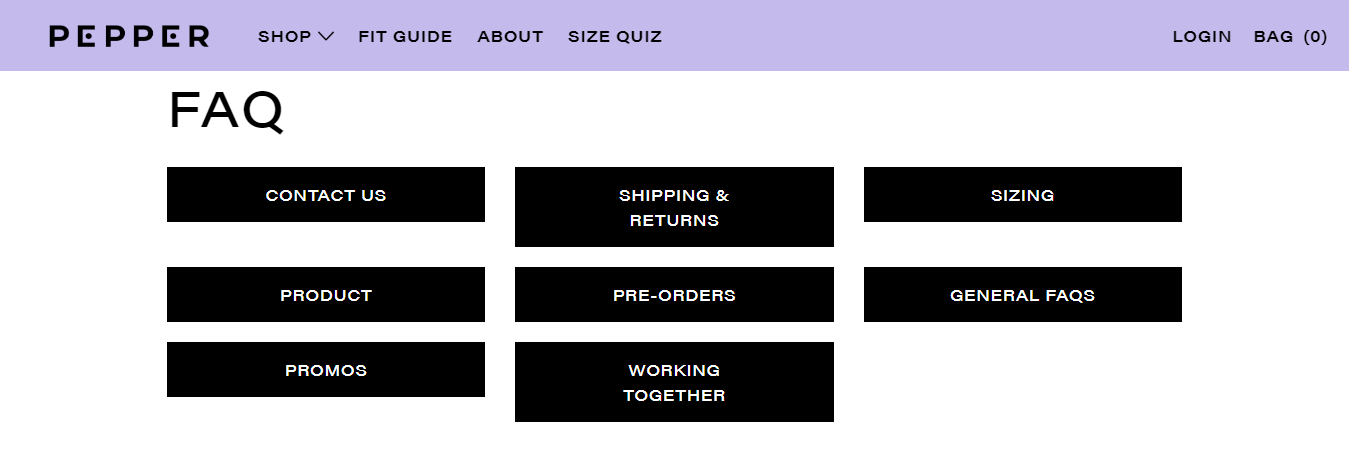1349x463 pixels.
Task: Select the PROMOS category button
Action: click(326, 370)
